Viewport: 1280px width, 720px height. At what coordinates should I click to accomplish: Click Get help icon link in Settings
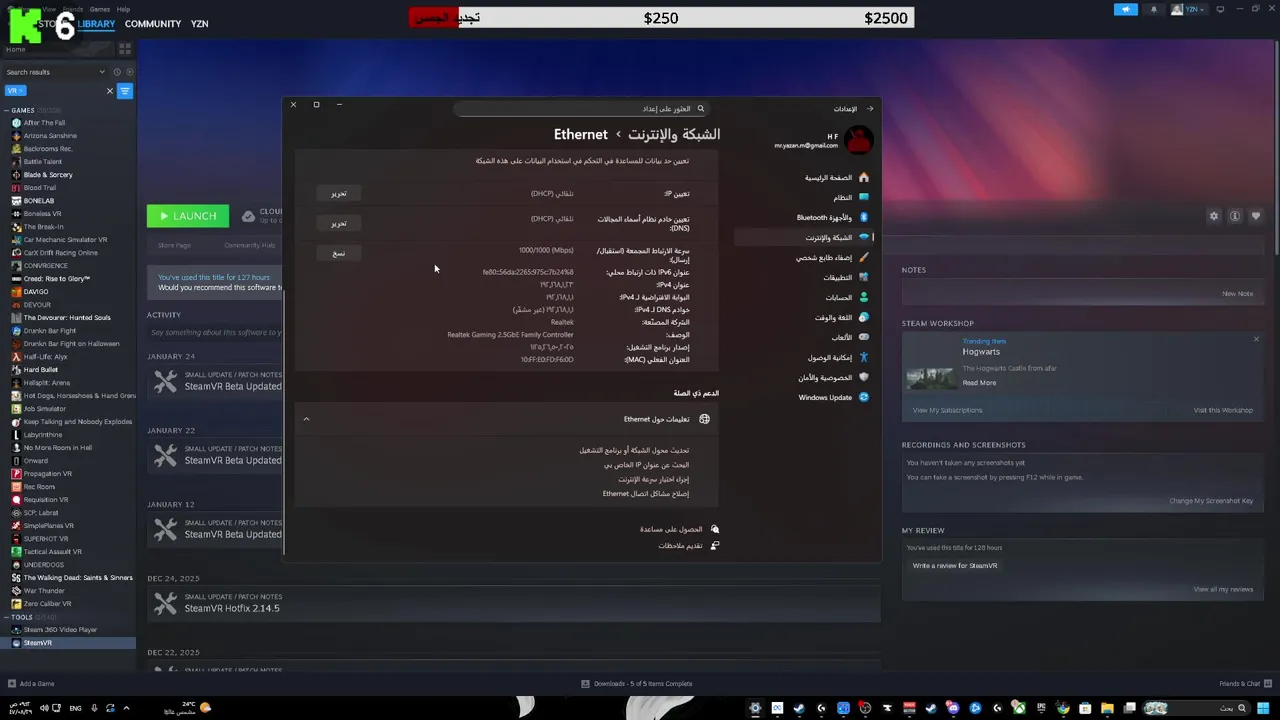coord(714,529)
